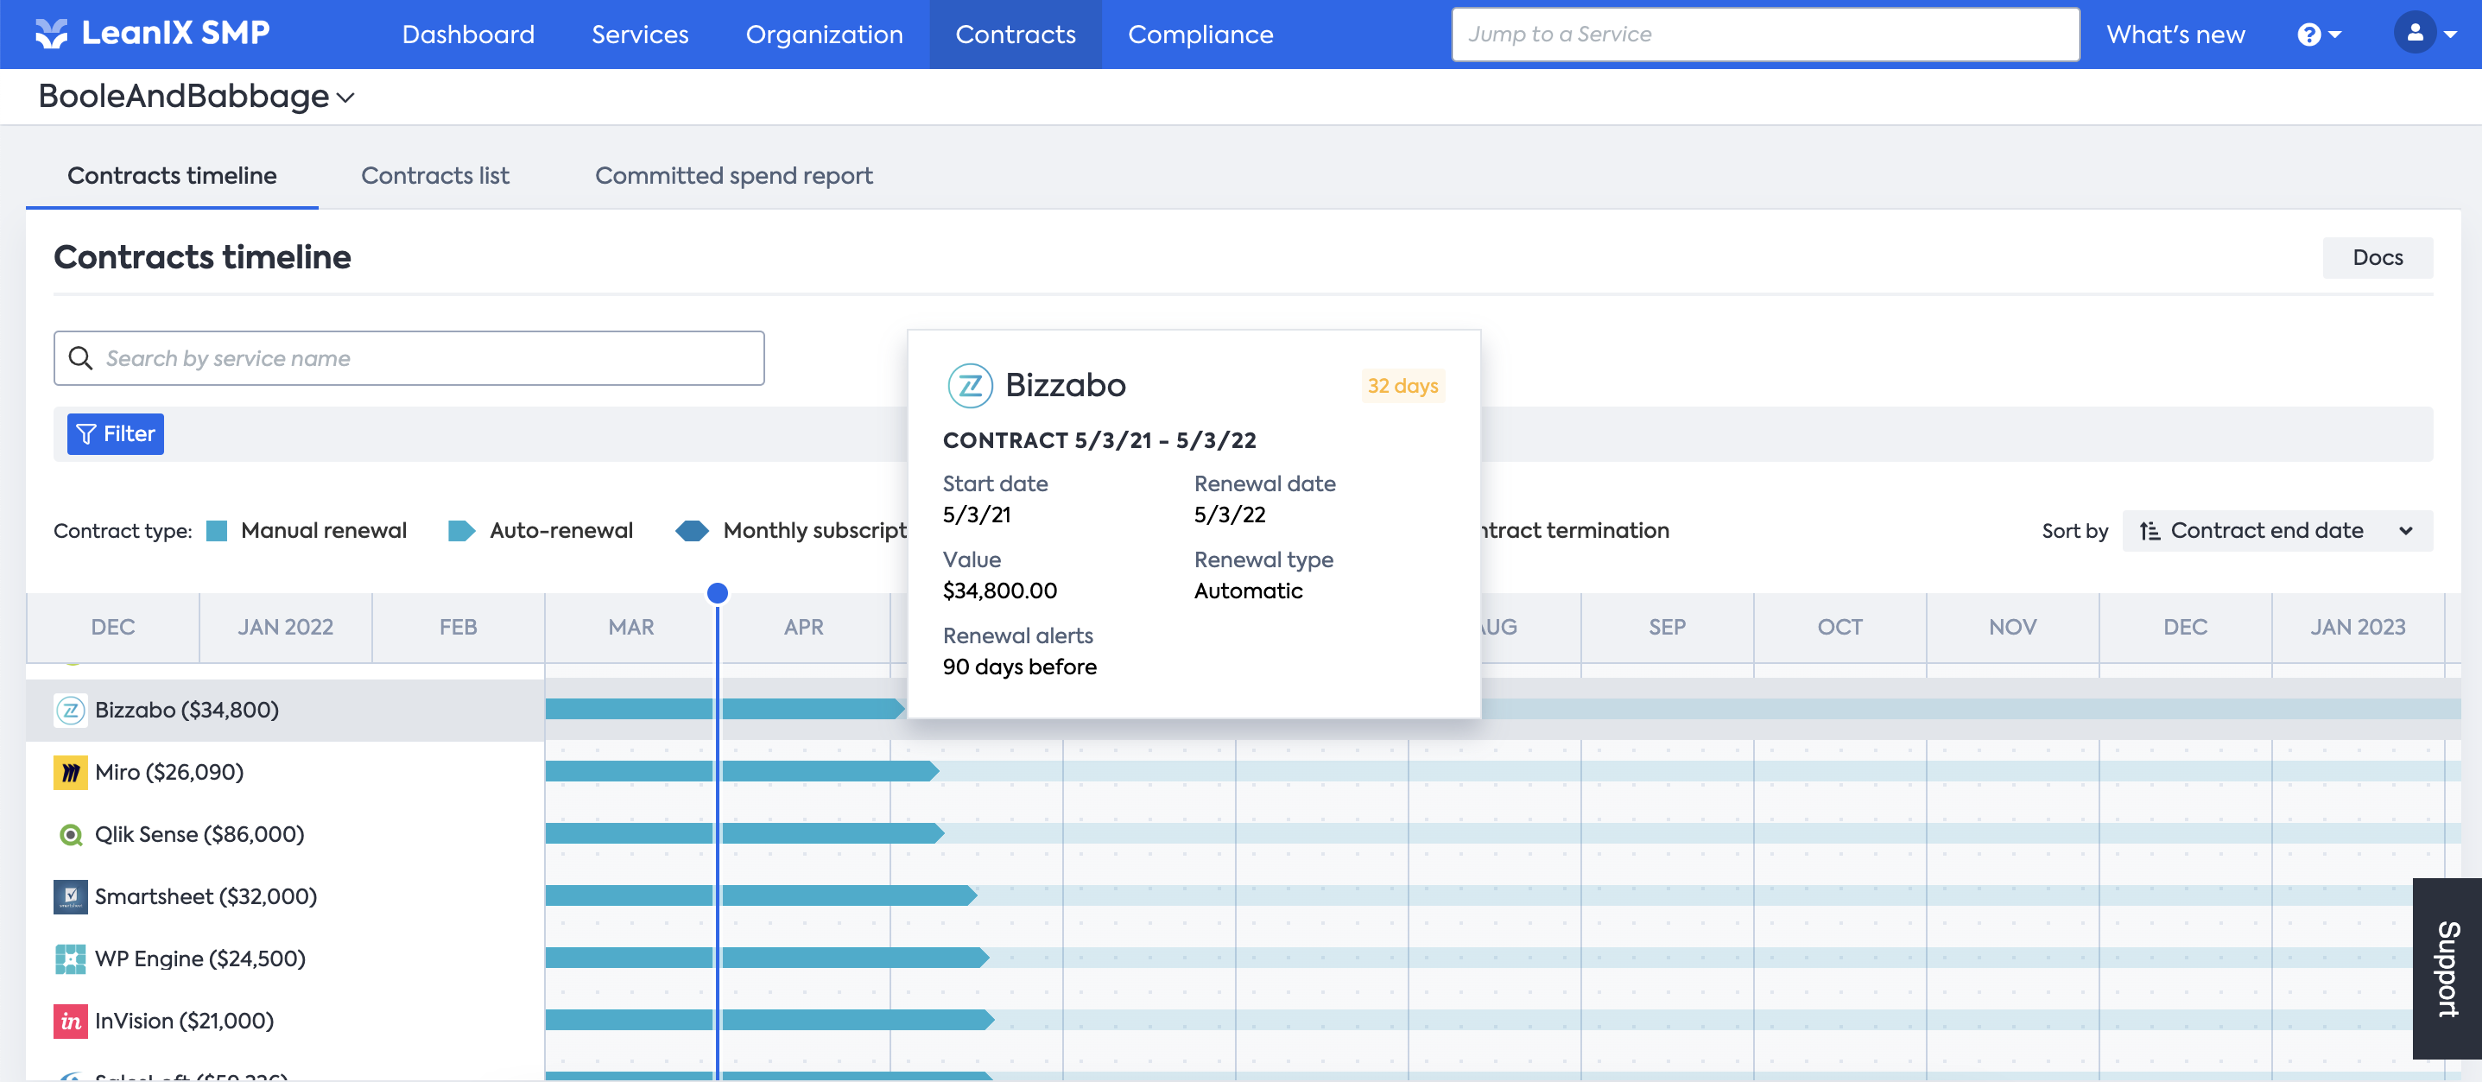Viewport: 2482px width, 1082px height.
Task: Open the Docs button
Action: click(x=2377, y=258)
